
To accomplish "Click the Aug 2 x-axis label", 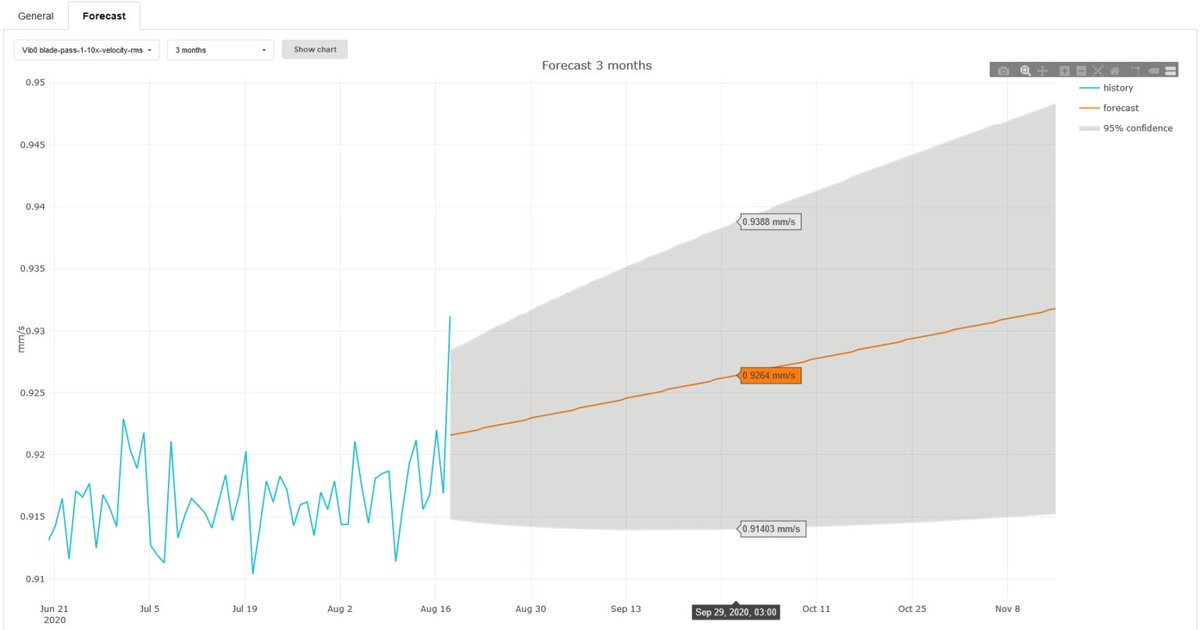I will tap(340, 608).
